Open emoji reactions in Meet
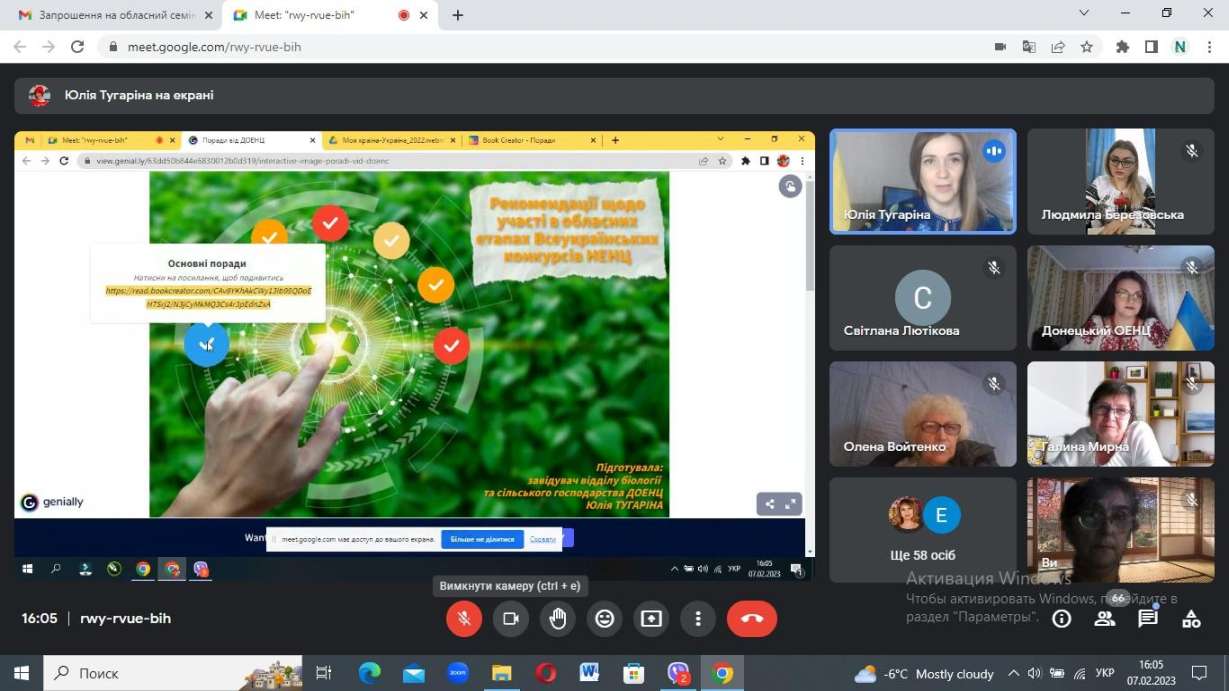 [604, 619]
